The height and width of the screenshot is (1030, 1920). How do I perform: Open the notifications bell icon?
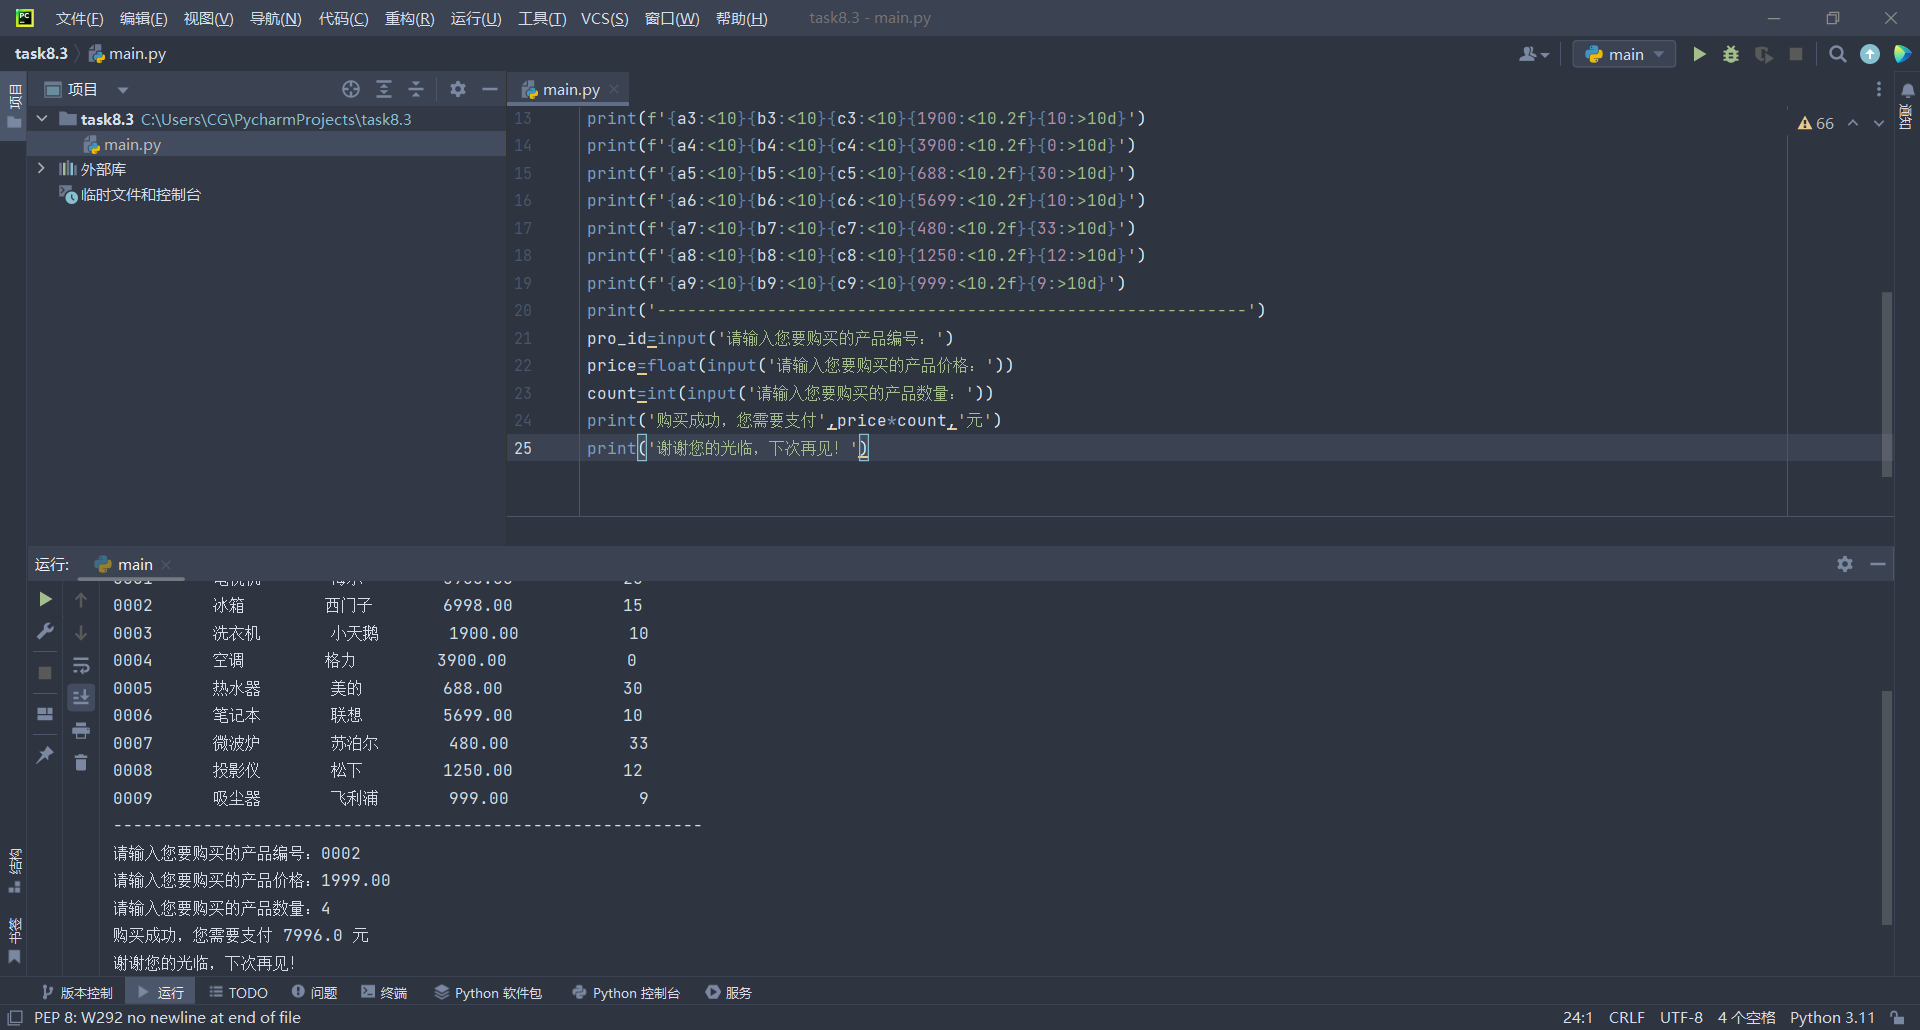point(1908,90)
